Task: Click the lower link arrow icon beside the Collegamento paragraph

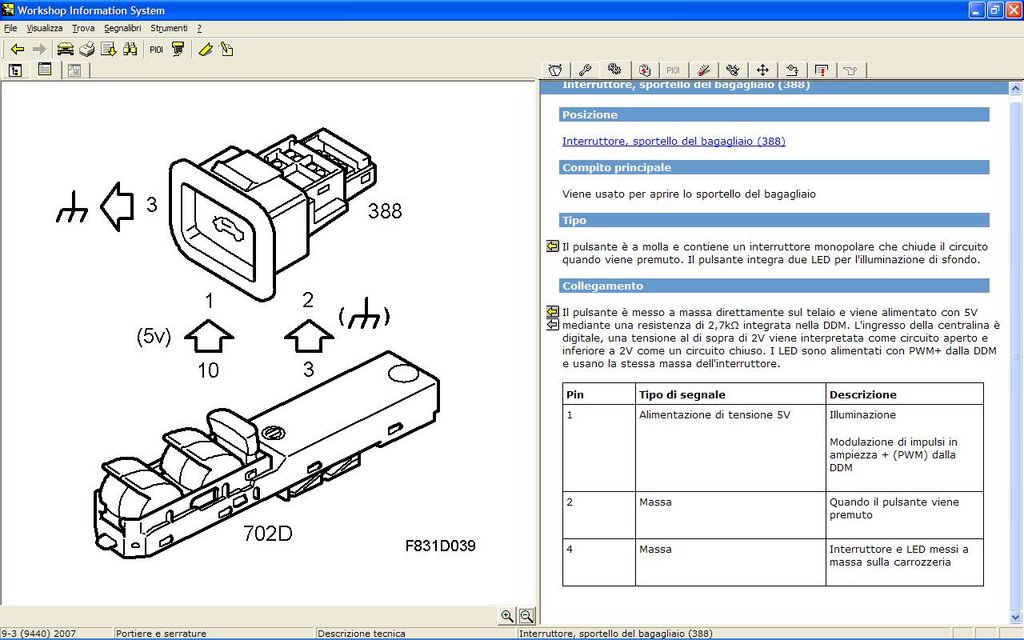Action: (552, 324)
